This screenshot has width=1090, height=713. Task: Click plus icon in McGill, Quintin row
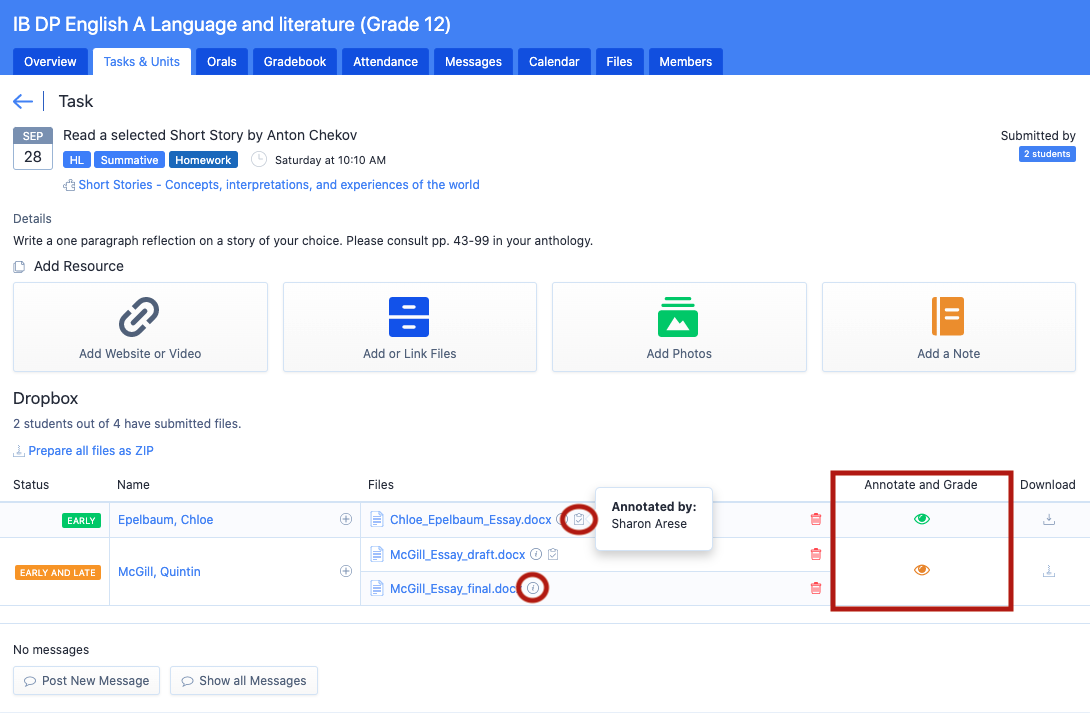(x=346, y=571)
